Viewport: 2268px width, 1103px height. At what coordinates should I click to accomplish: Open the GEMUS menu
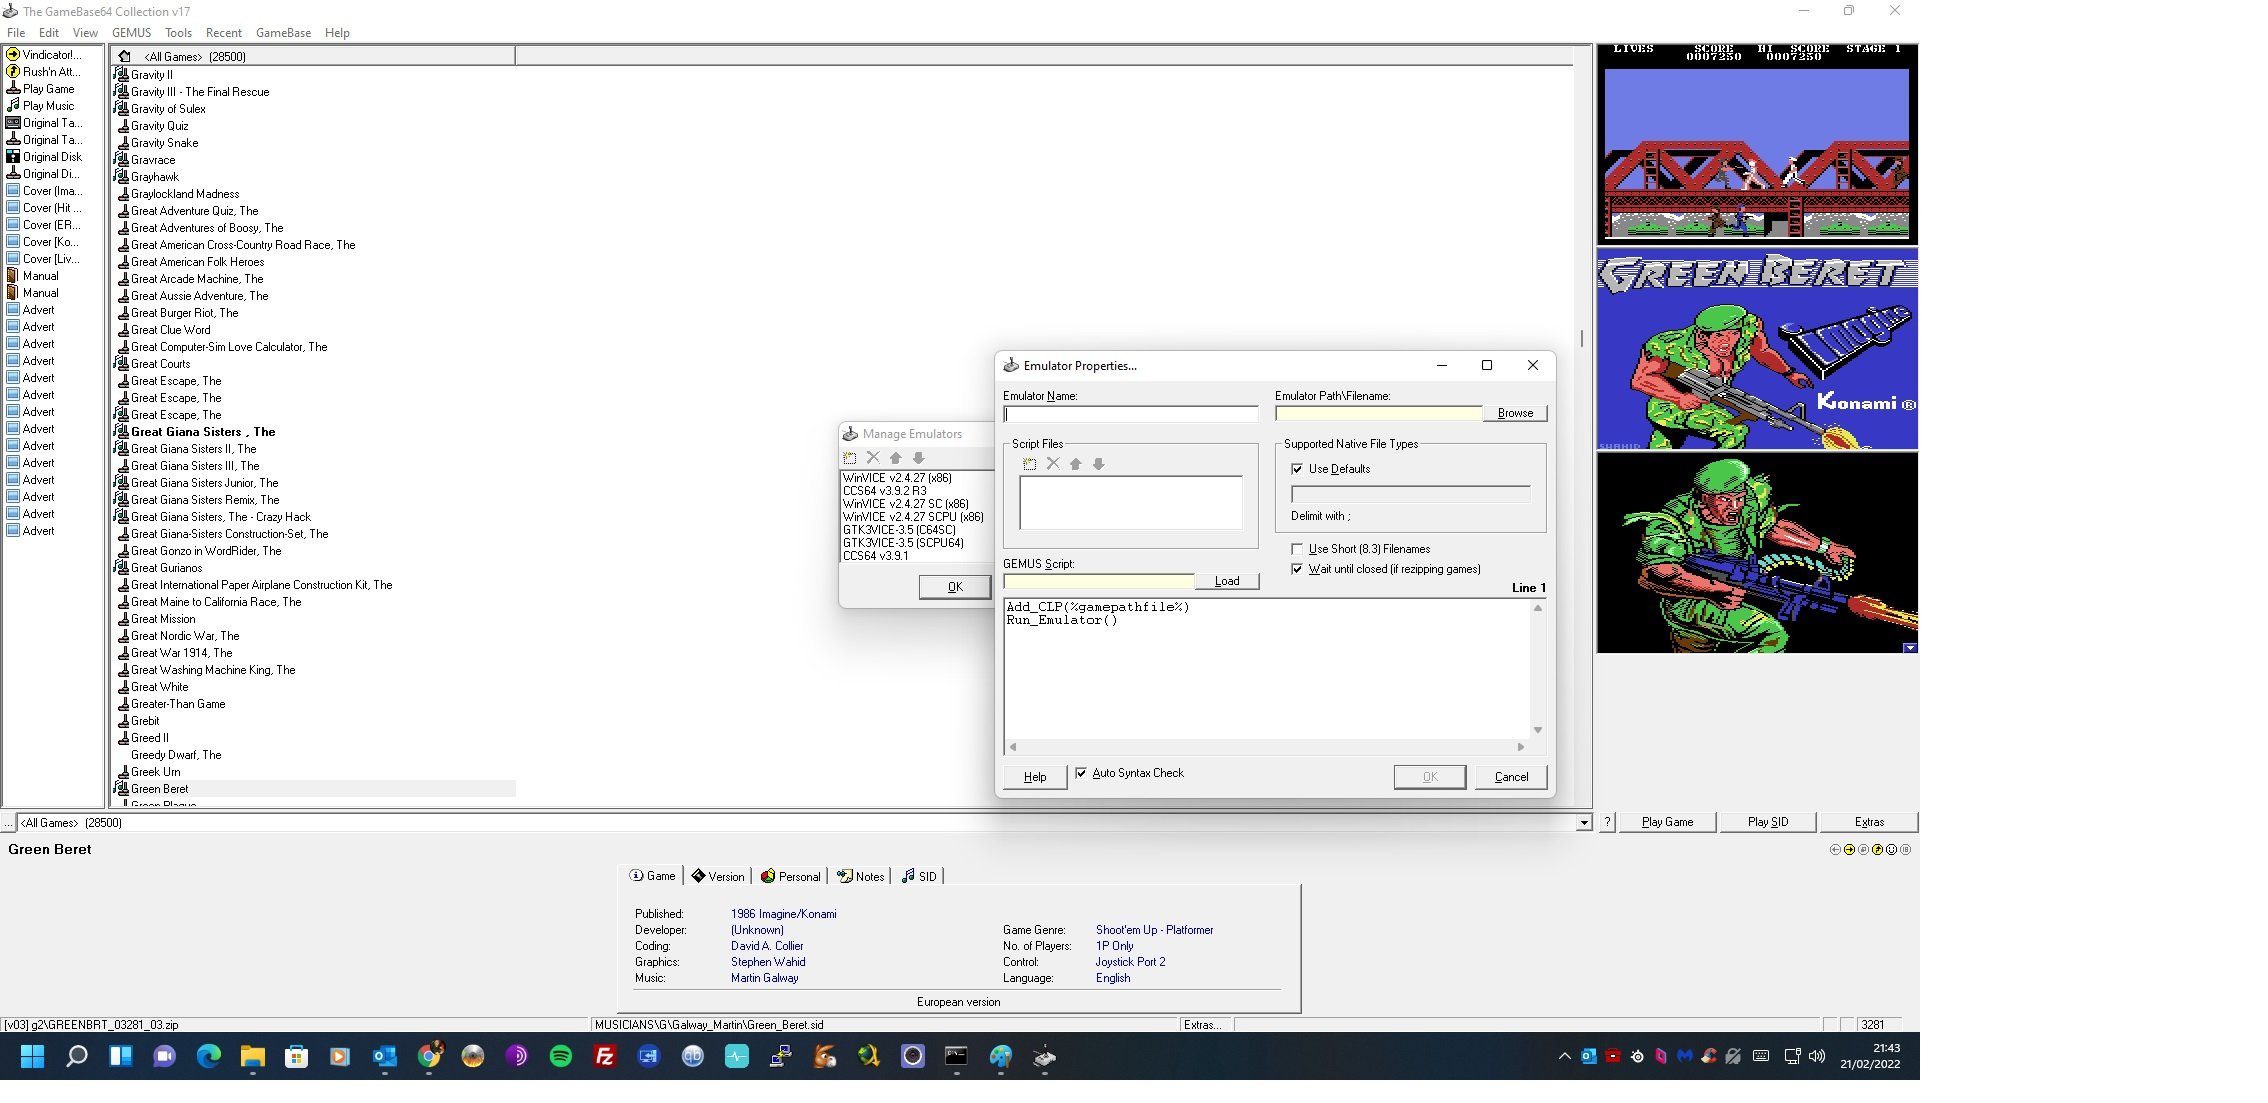131,33
